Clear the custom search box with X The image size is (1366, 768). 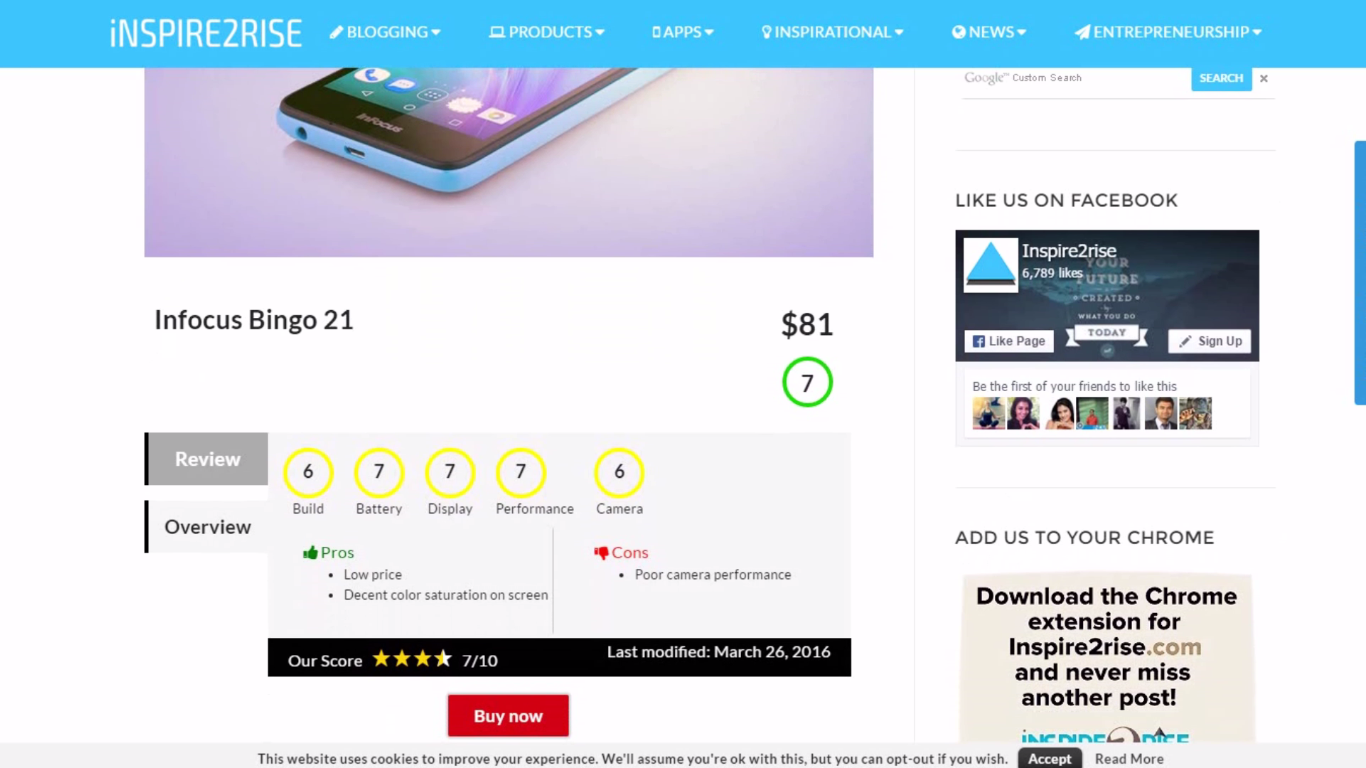point(1264,78)
